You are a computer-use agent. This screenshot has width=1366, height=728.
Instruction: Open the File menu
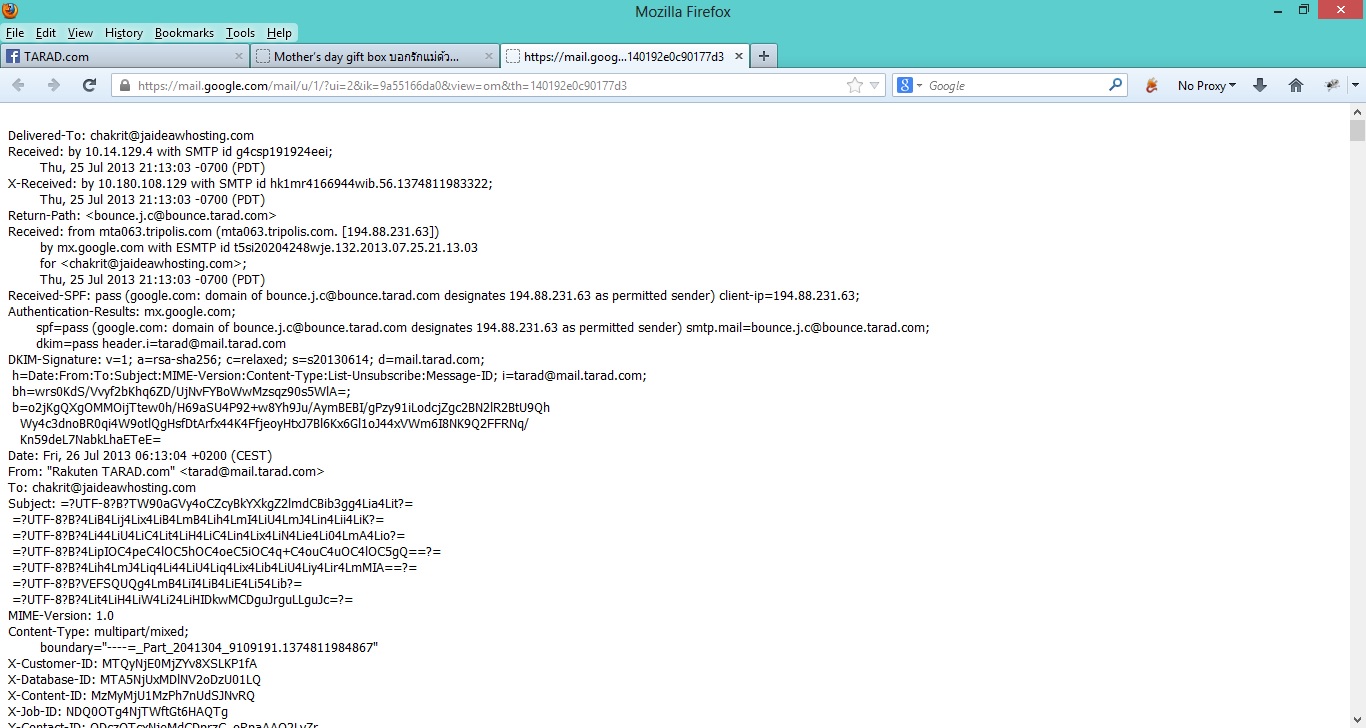(x=15, y=33)
